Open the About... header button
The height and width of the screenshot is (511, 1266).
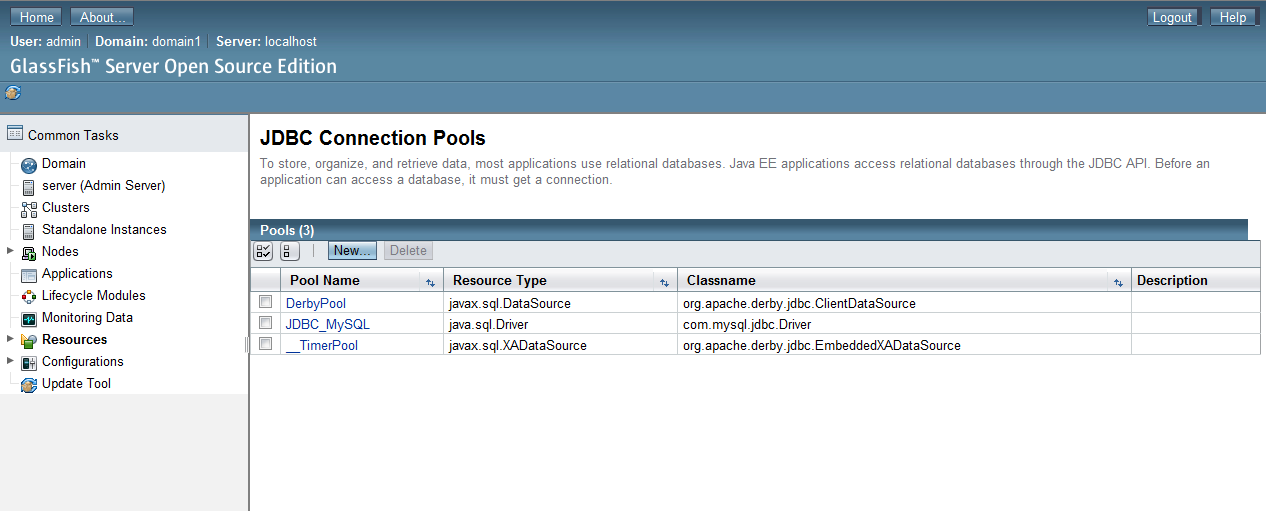[102, 17]
